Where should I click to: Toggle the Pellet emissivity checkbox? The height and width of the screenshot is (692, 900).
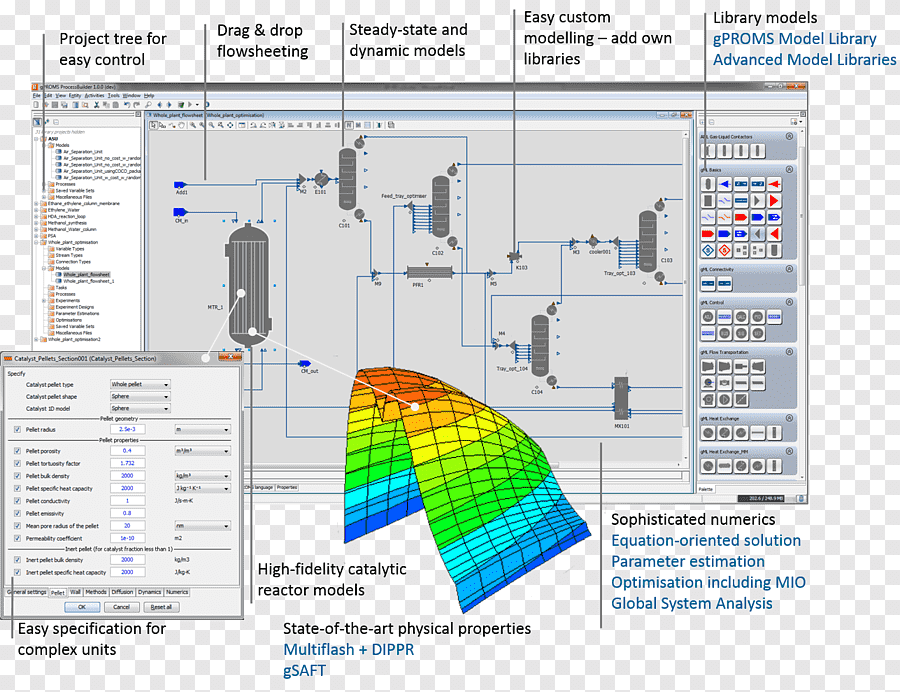click(x=17, y=513)
